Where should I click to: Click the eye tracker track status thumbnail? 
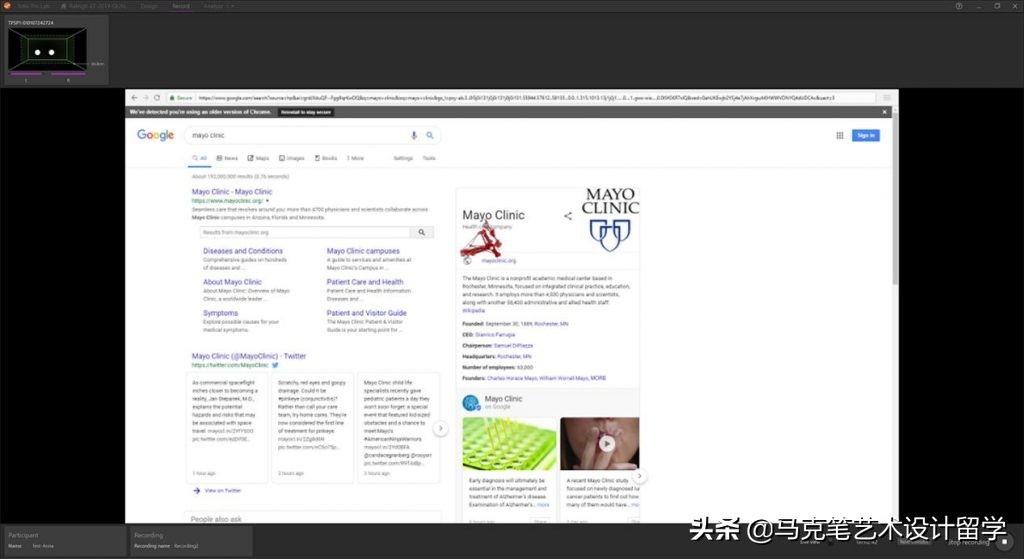click(47, 49)
